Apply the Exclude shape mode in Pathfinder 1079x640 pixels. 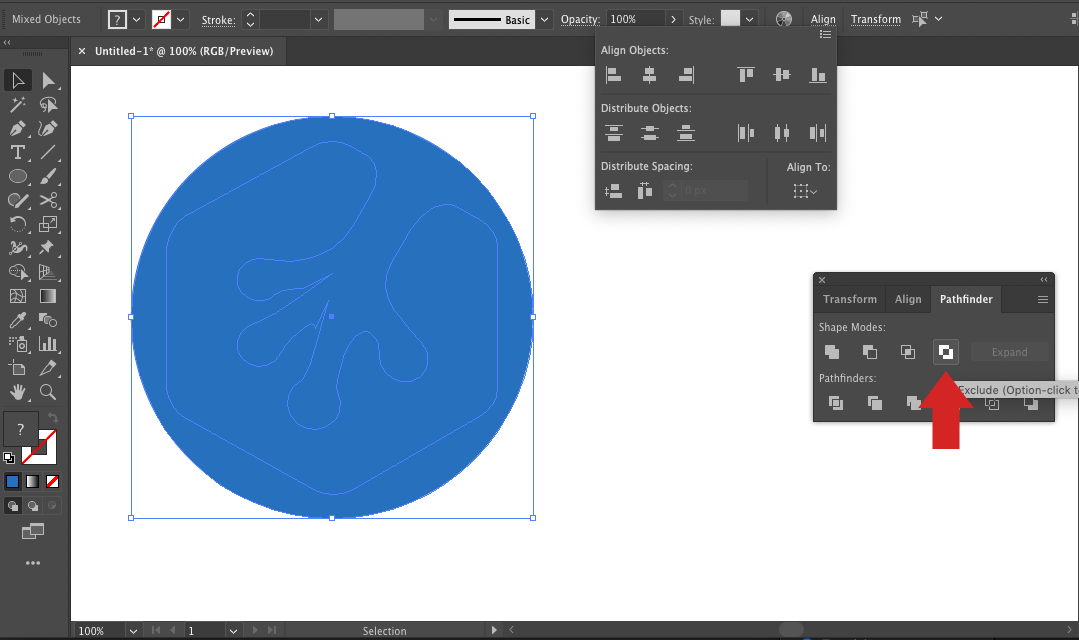point(946,352)
